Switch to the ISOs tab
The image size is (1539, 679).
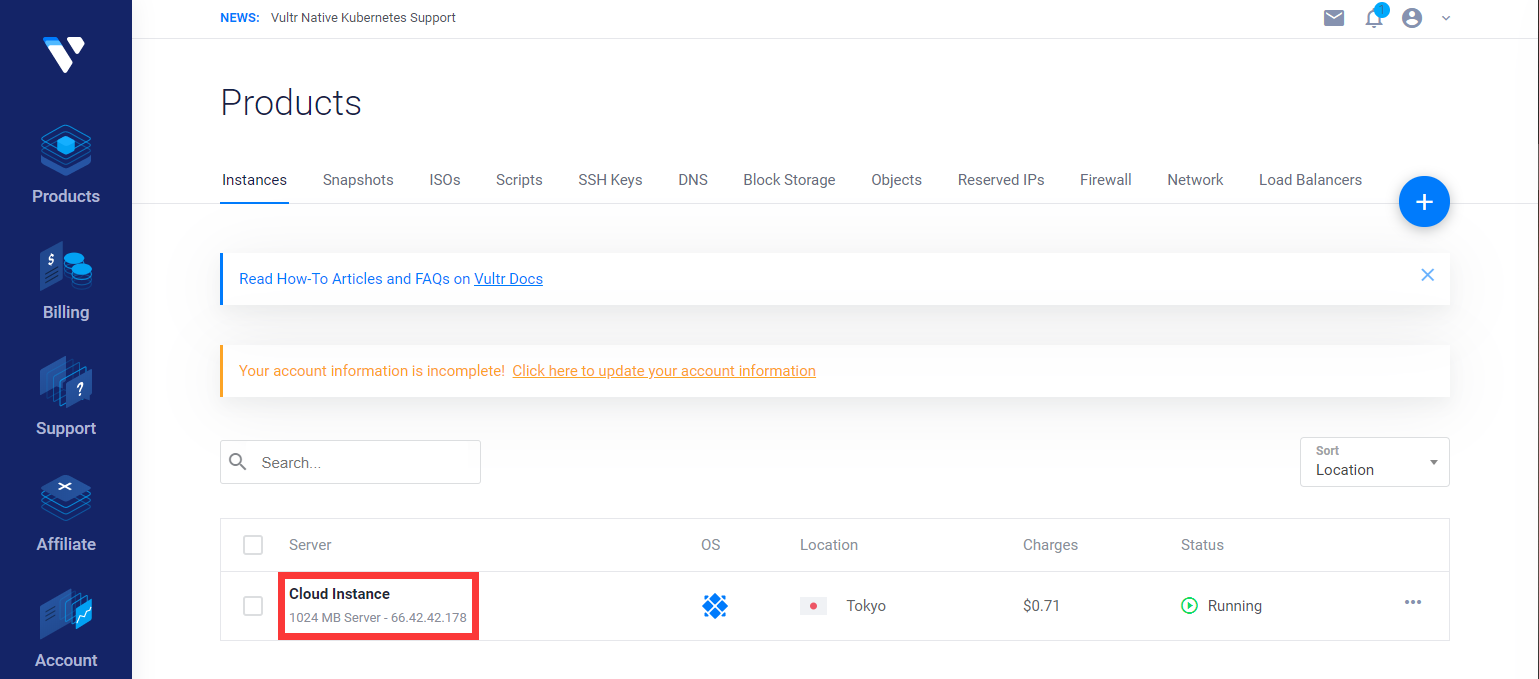click(445, 180)
